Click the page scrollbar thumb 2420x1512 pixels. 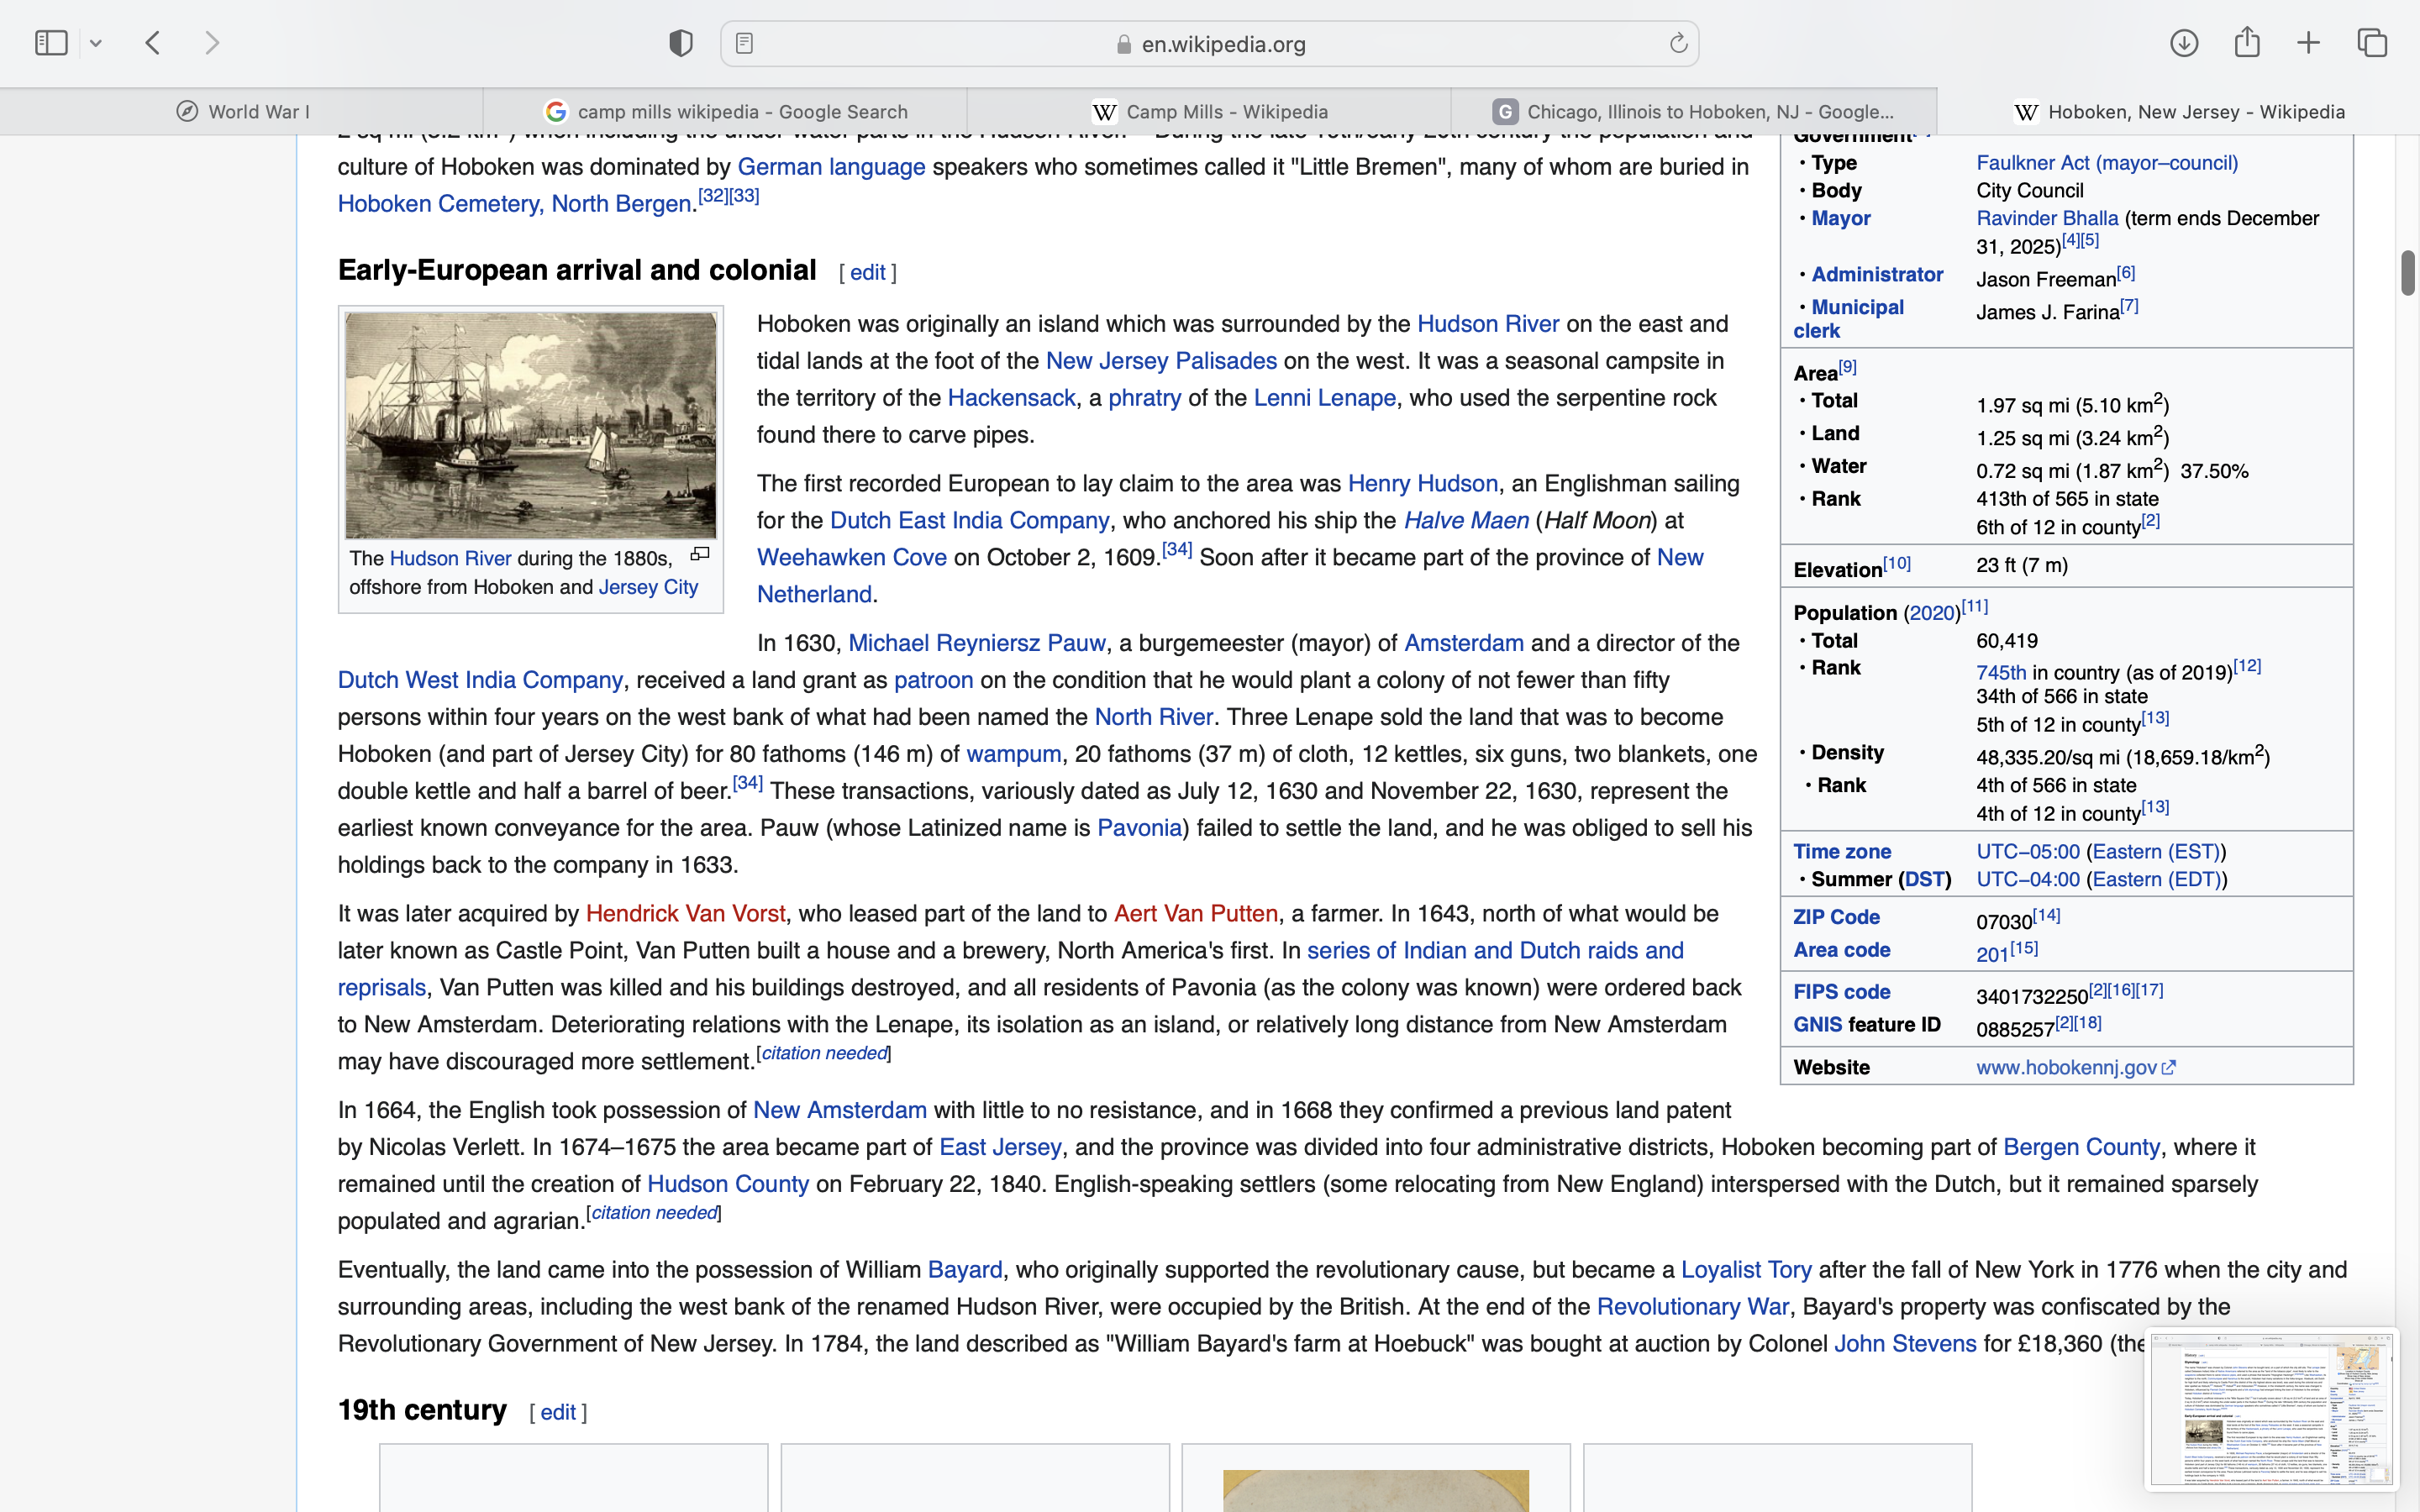2407,273
